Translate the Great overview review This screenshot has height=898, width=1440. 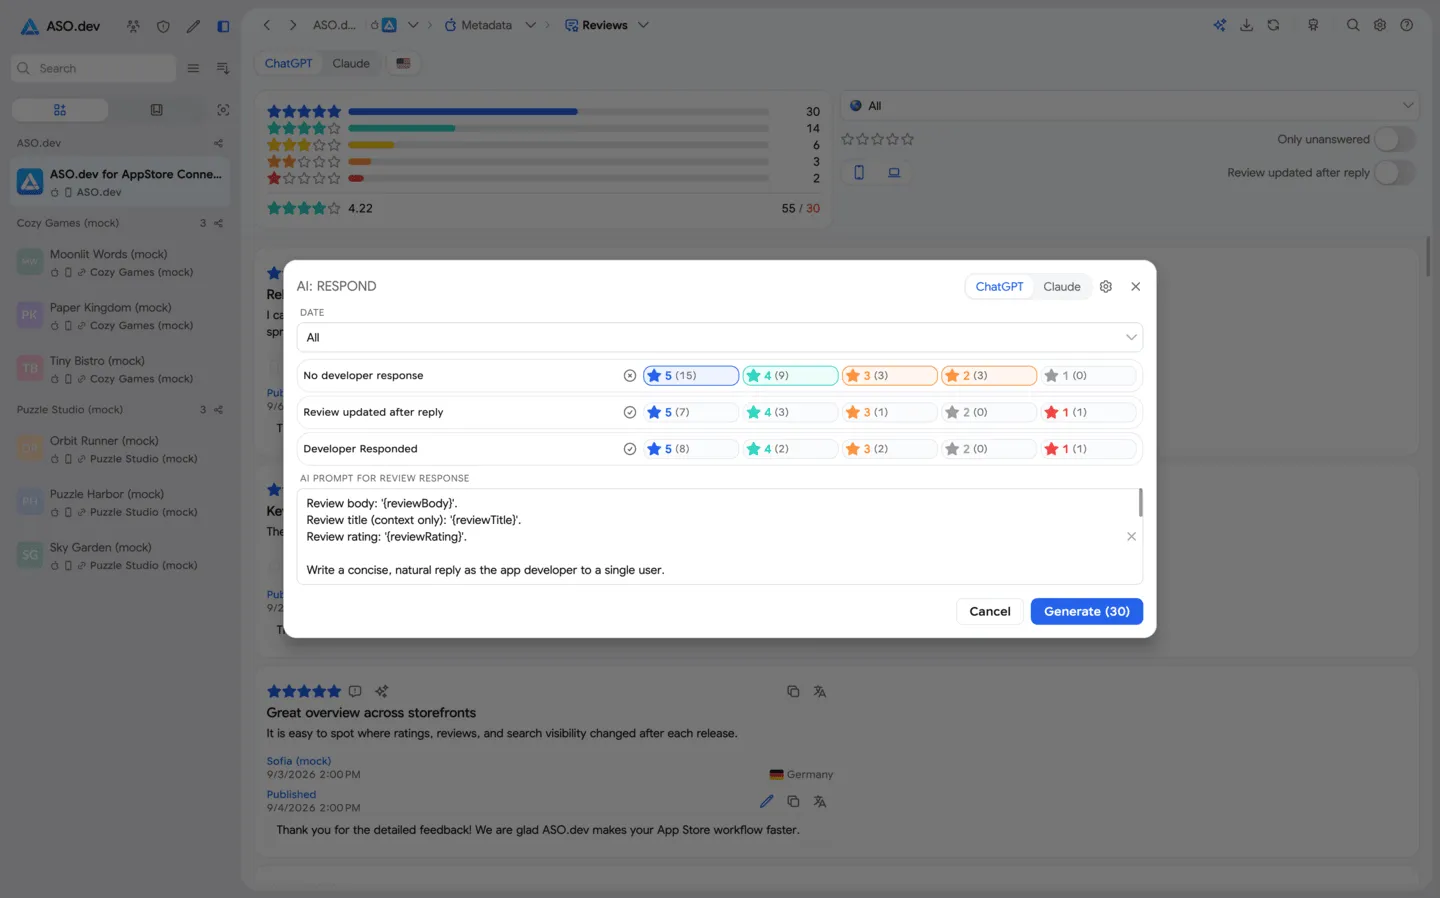(x=820, y=691)
